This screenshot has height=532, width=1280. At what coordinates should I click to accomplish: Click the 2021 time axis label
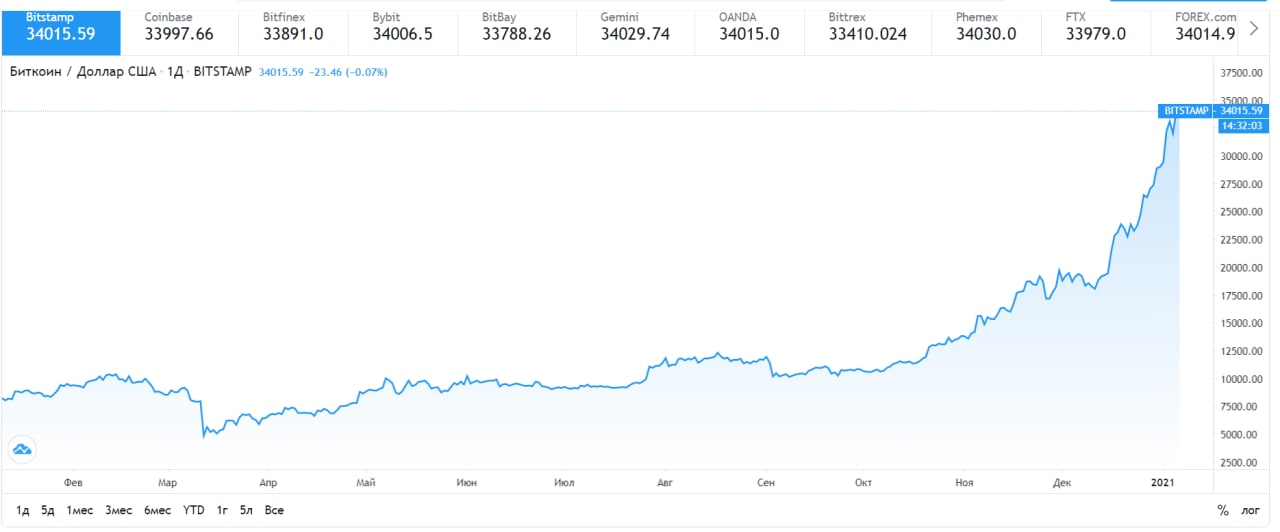(x=1164, y=482)
